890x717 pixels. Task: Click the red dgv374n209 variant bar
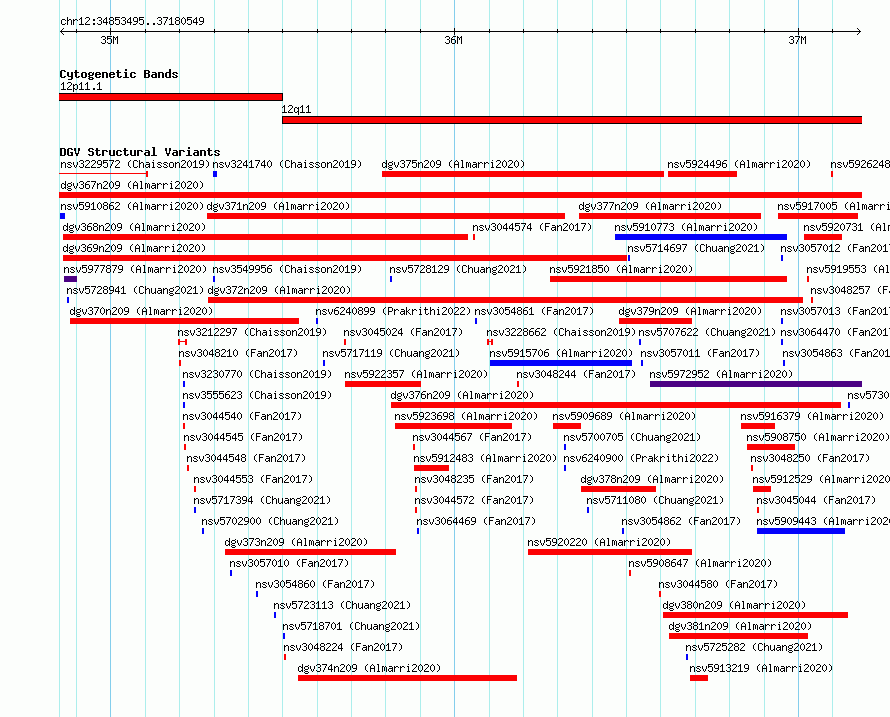pos(408,678)
